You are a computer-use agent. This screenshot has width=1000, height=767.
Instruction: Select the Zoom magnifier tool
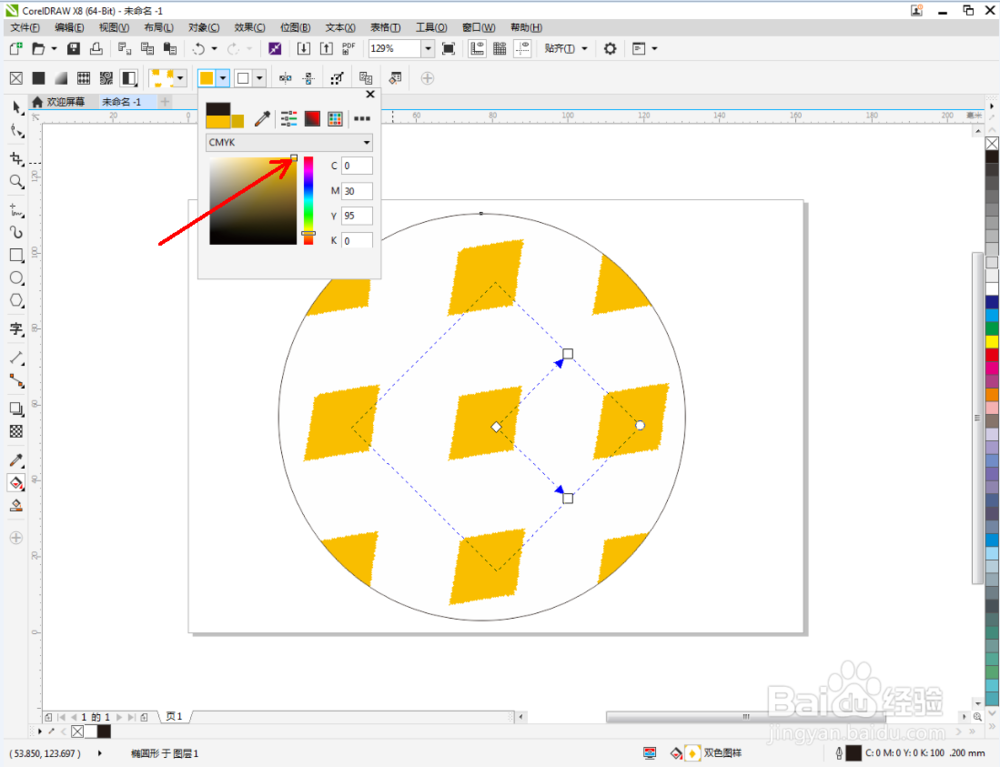click(17, 182)
